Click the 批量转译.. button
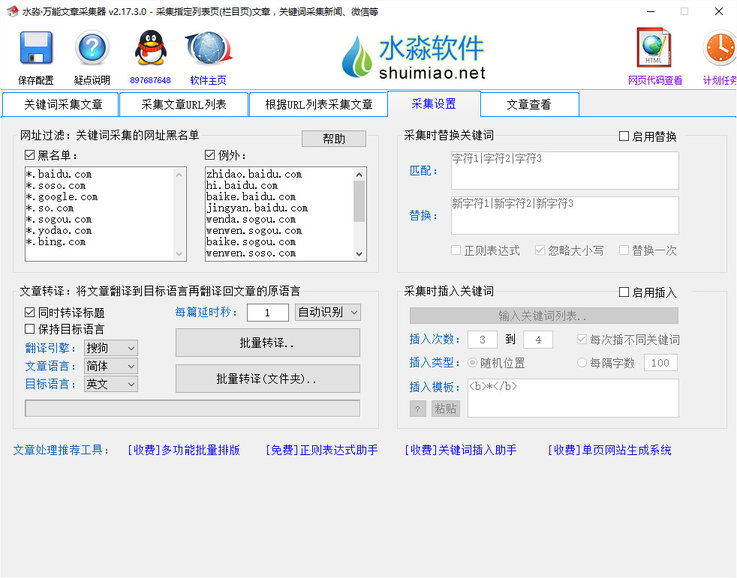The width and height of the screenshot is (737, 578). tap(267, 342)
